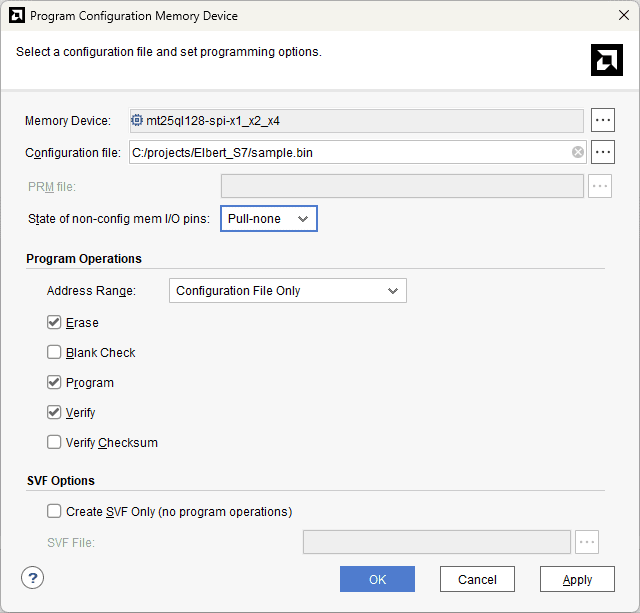Viewport: 640px width, 613px height.
Task: Click the Cancel button
Action: click(x=477, y=579)
